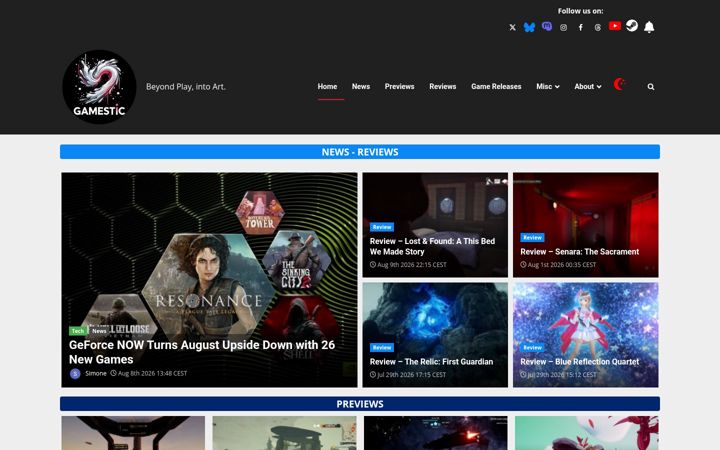Click the Aug 8th 2026 13:48 CEST date
This screenshot has height=450, width=720.
click(149, 373)
